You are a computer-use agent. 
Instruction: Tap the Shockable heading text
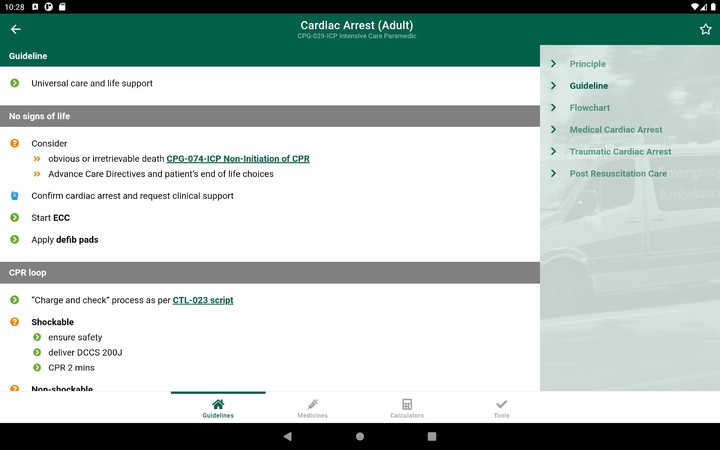[52, 322]
